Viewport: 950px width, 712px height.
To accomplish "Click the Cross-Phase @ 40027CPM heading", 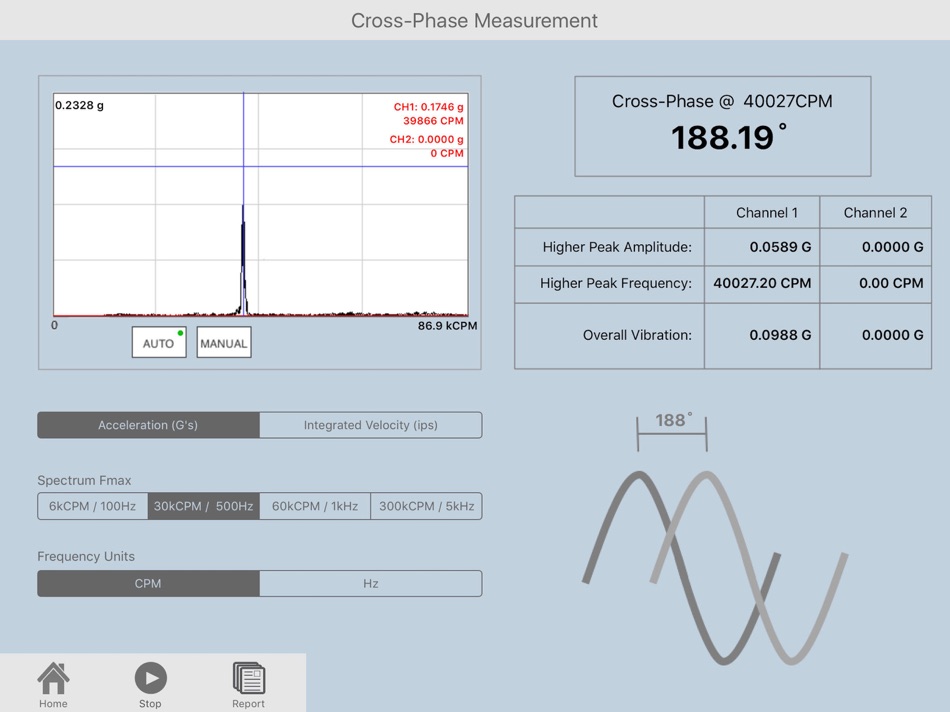I will [722, 101].
